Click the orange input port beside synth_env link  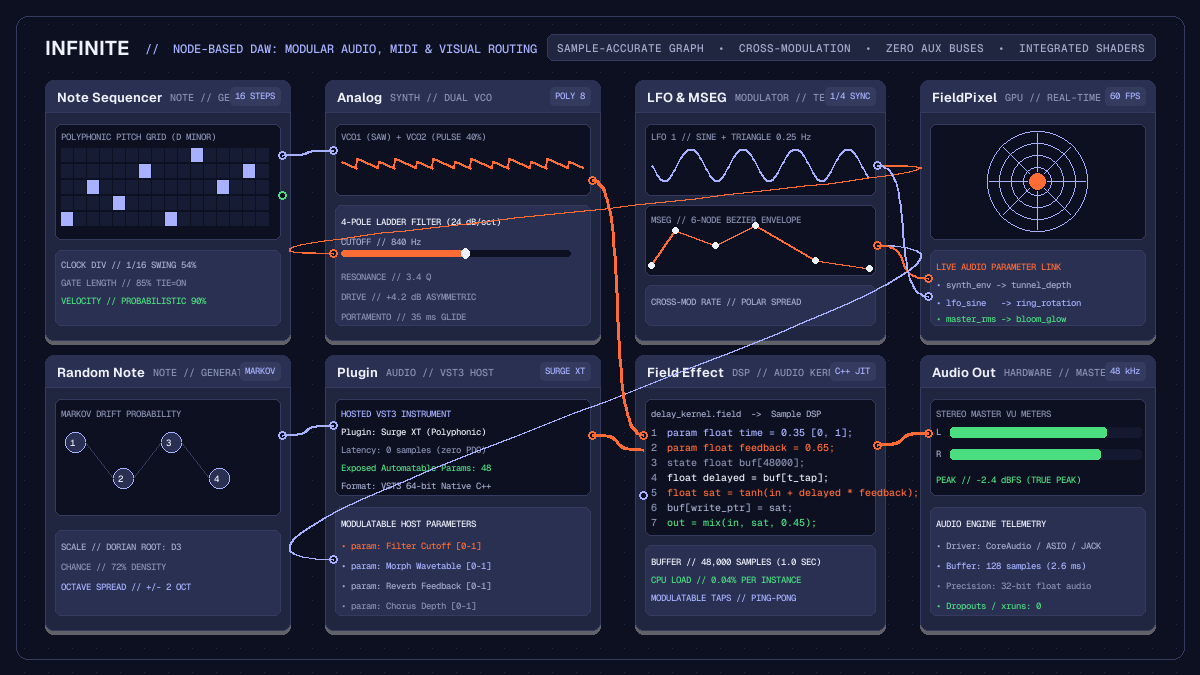929,278
